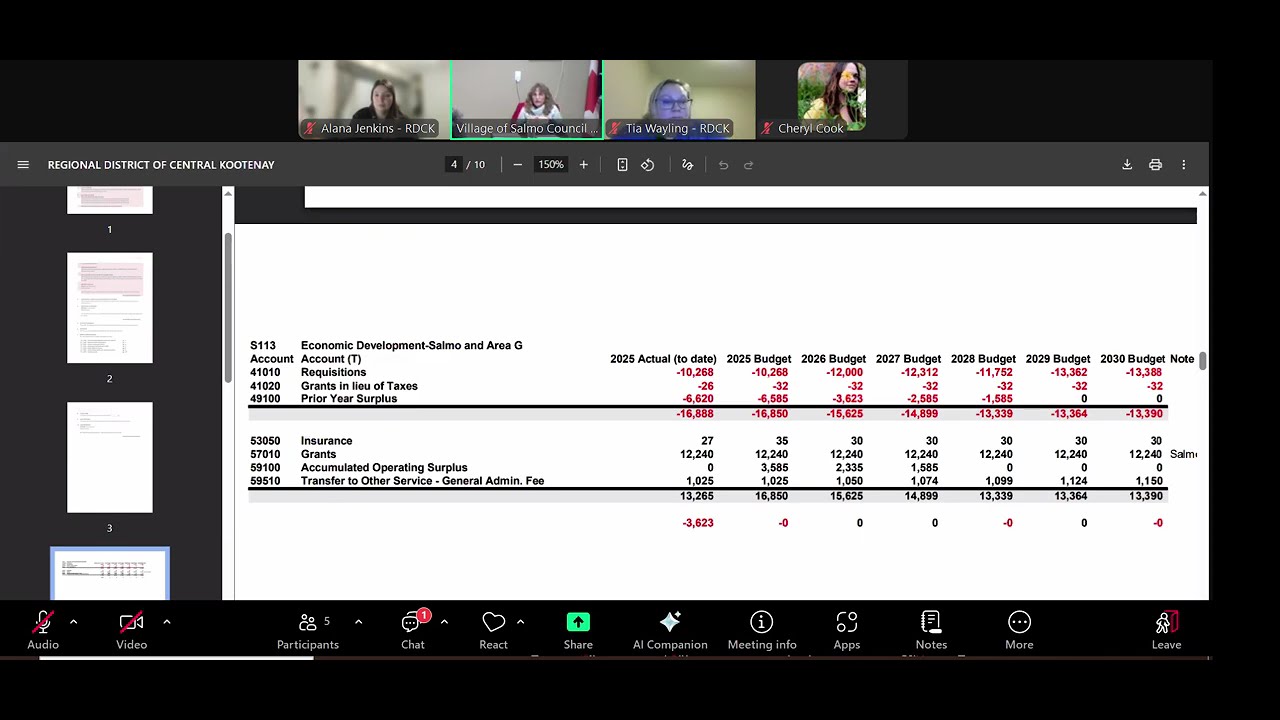
Task: Expand the reactions options arrow
Action: coord(520,622)
